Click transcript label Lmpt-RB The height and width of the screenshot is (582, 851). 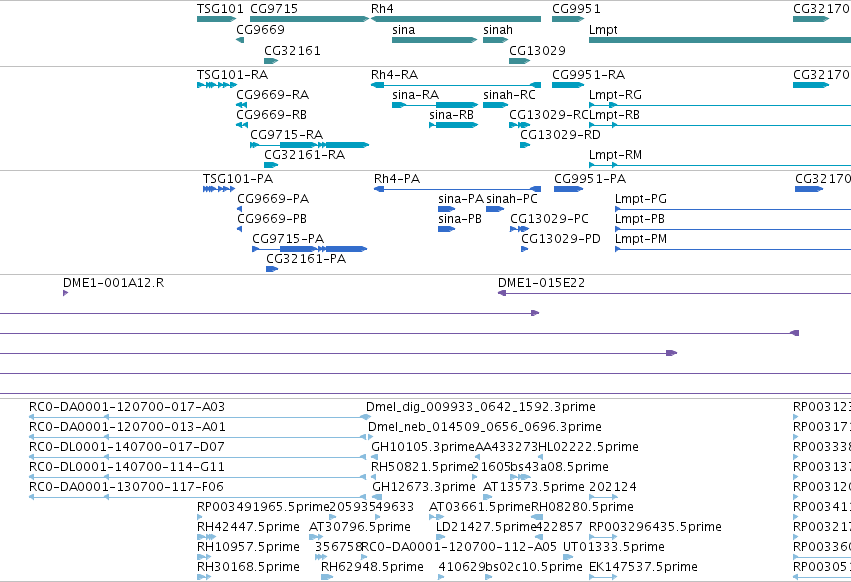click(x=614, y=115)
